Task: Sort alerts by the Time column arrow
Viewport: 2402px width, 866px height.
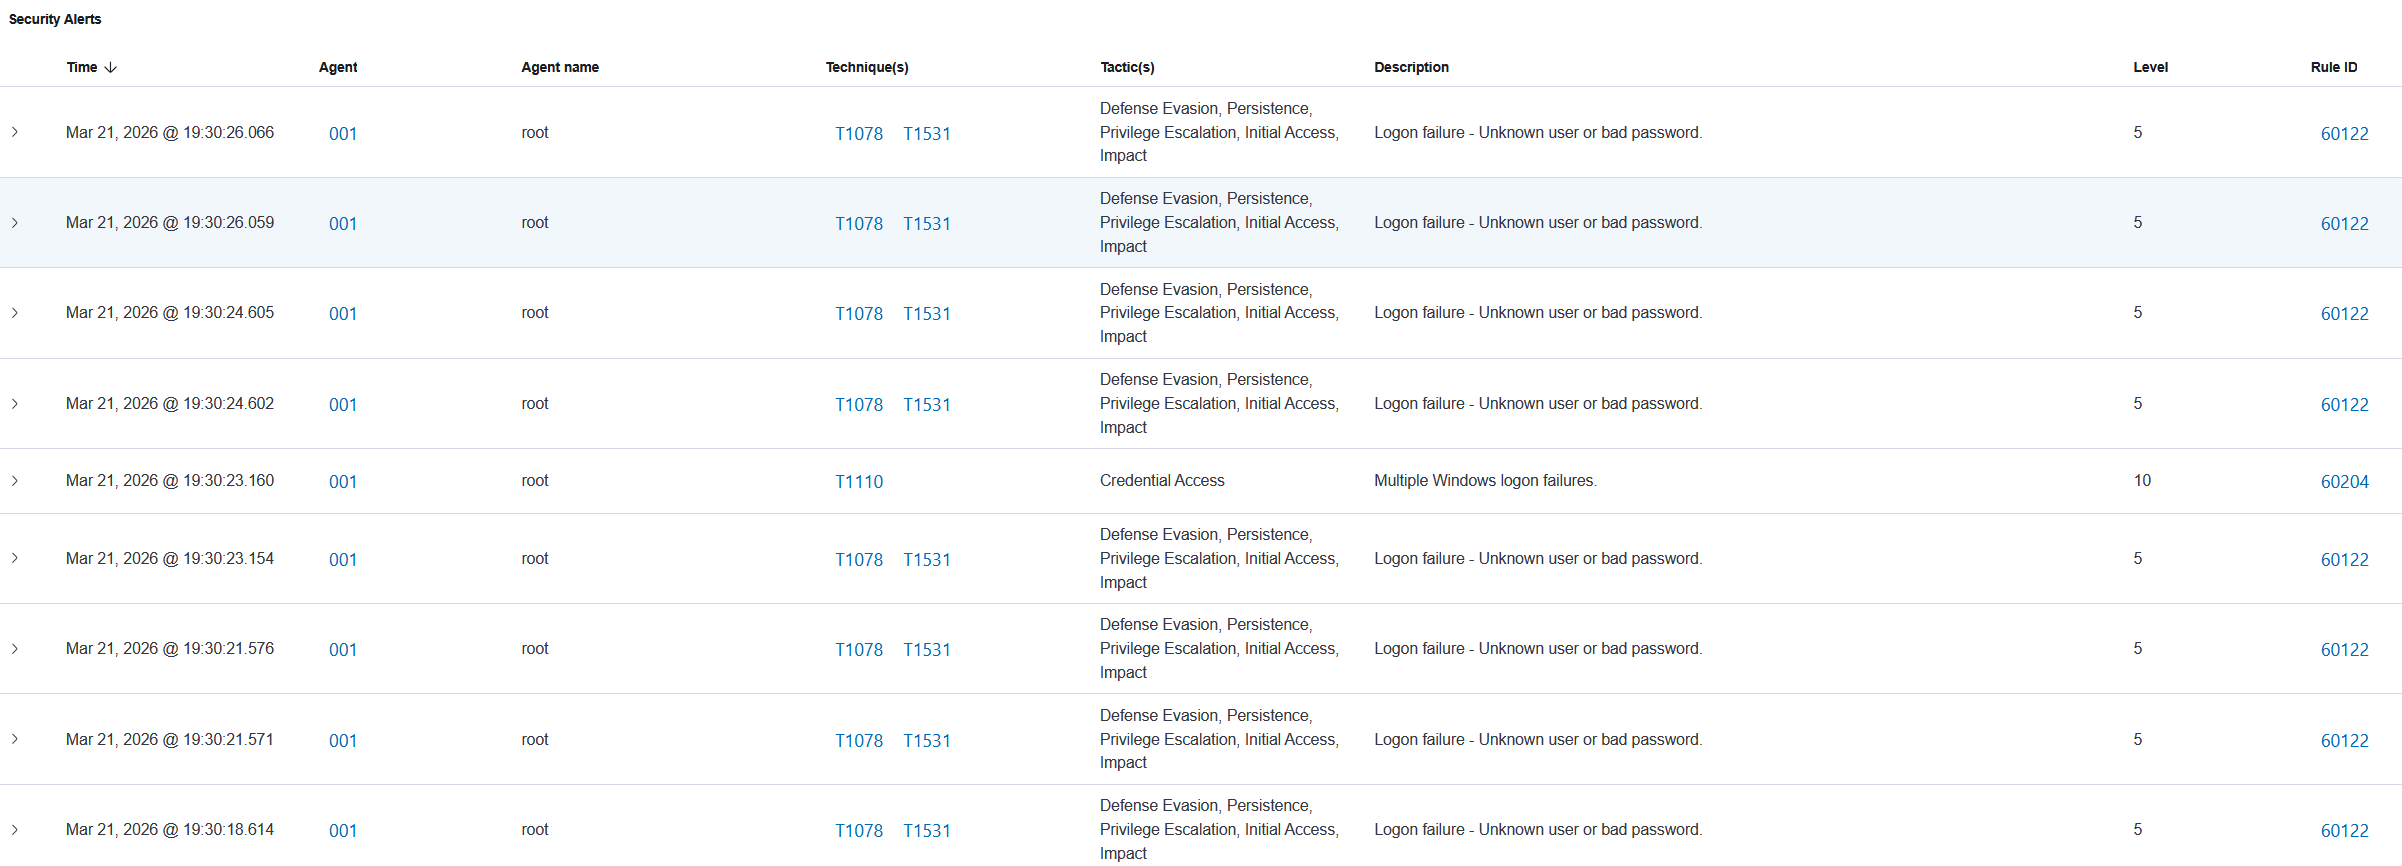Action: pyautogui.click(x=110, y=68)
